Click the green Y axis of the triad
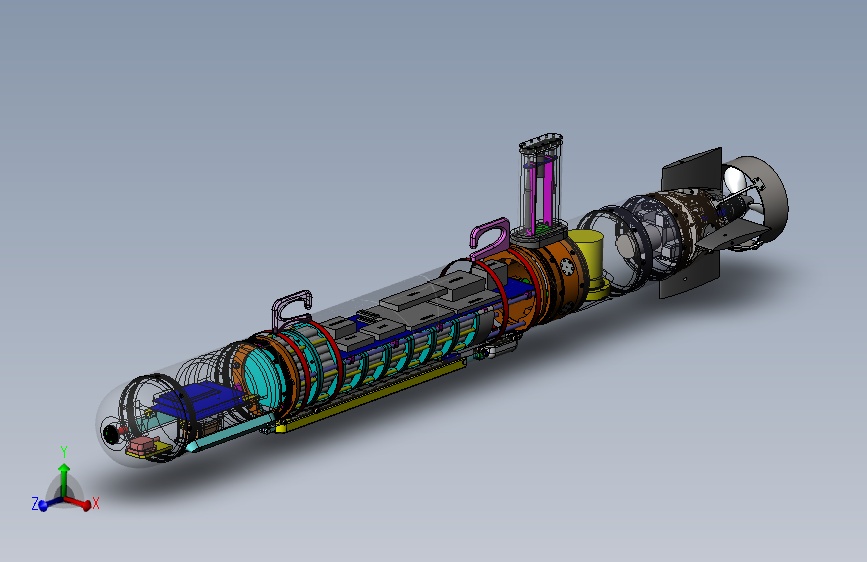Image resolution: width=867 pixels, height=562 pixels. coord(64,481)
